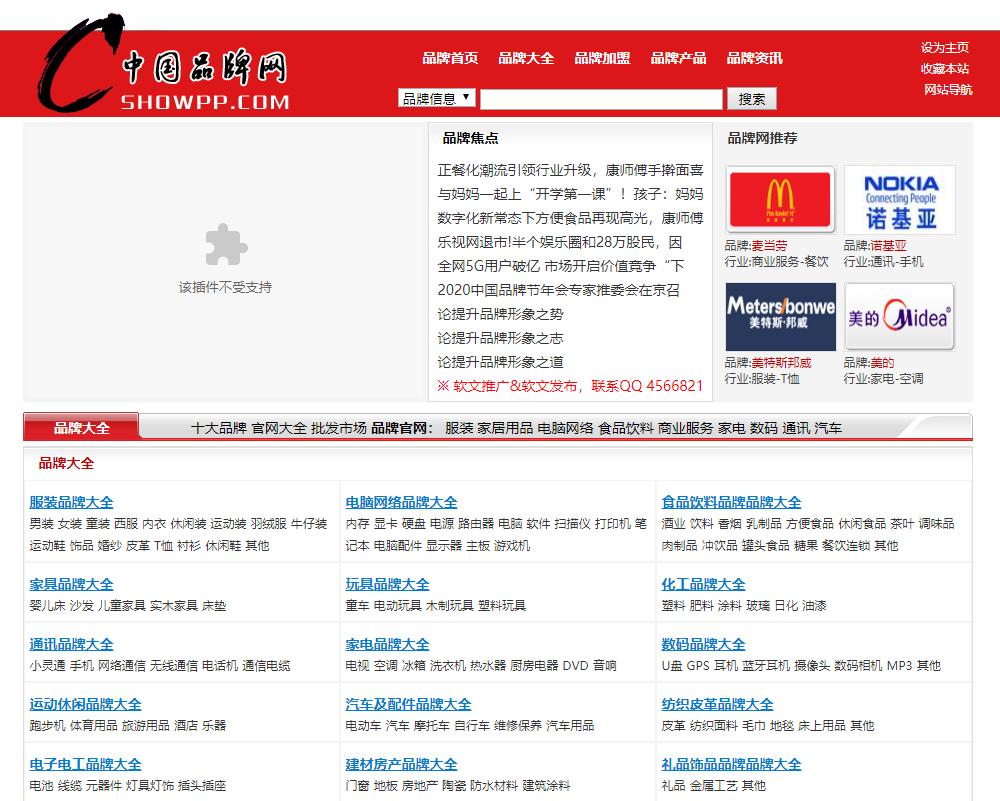Image resolution: width=1000 pixels, height=801 pixels.
Task: Select the Meters/bonwe 美特斯邦威 logo
Action: (780, 317)
